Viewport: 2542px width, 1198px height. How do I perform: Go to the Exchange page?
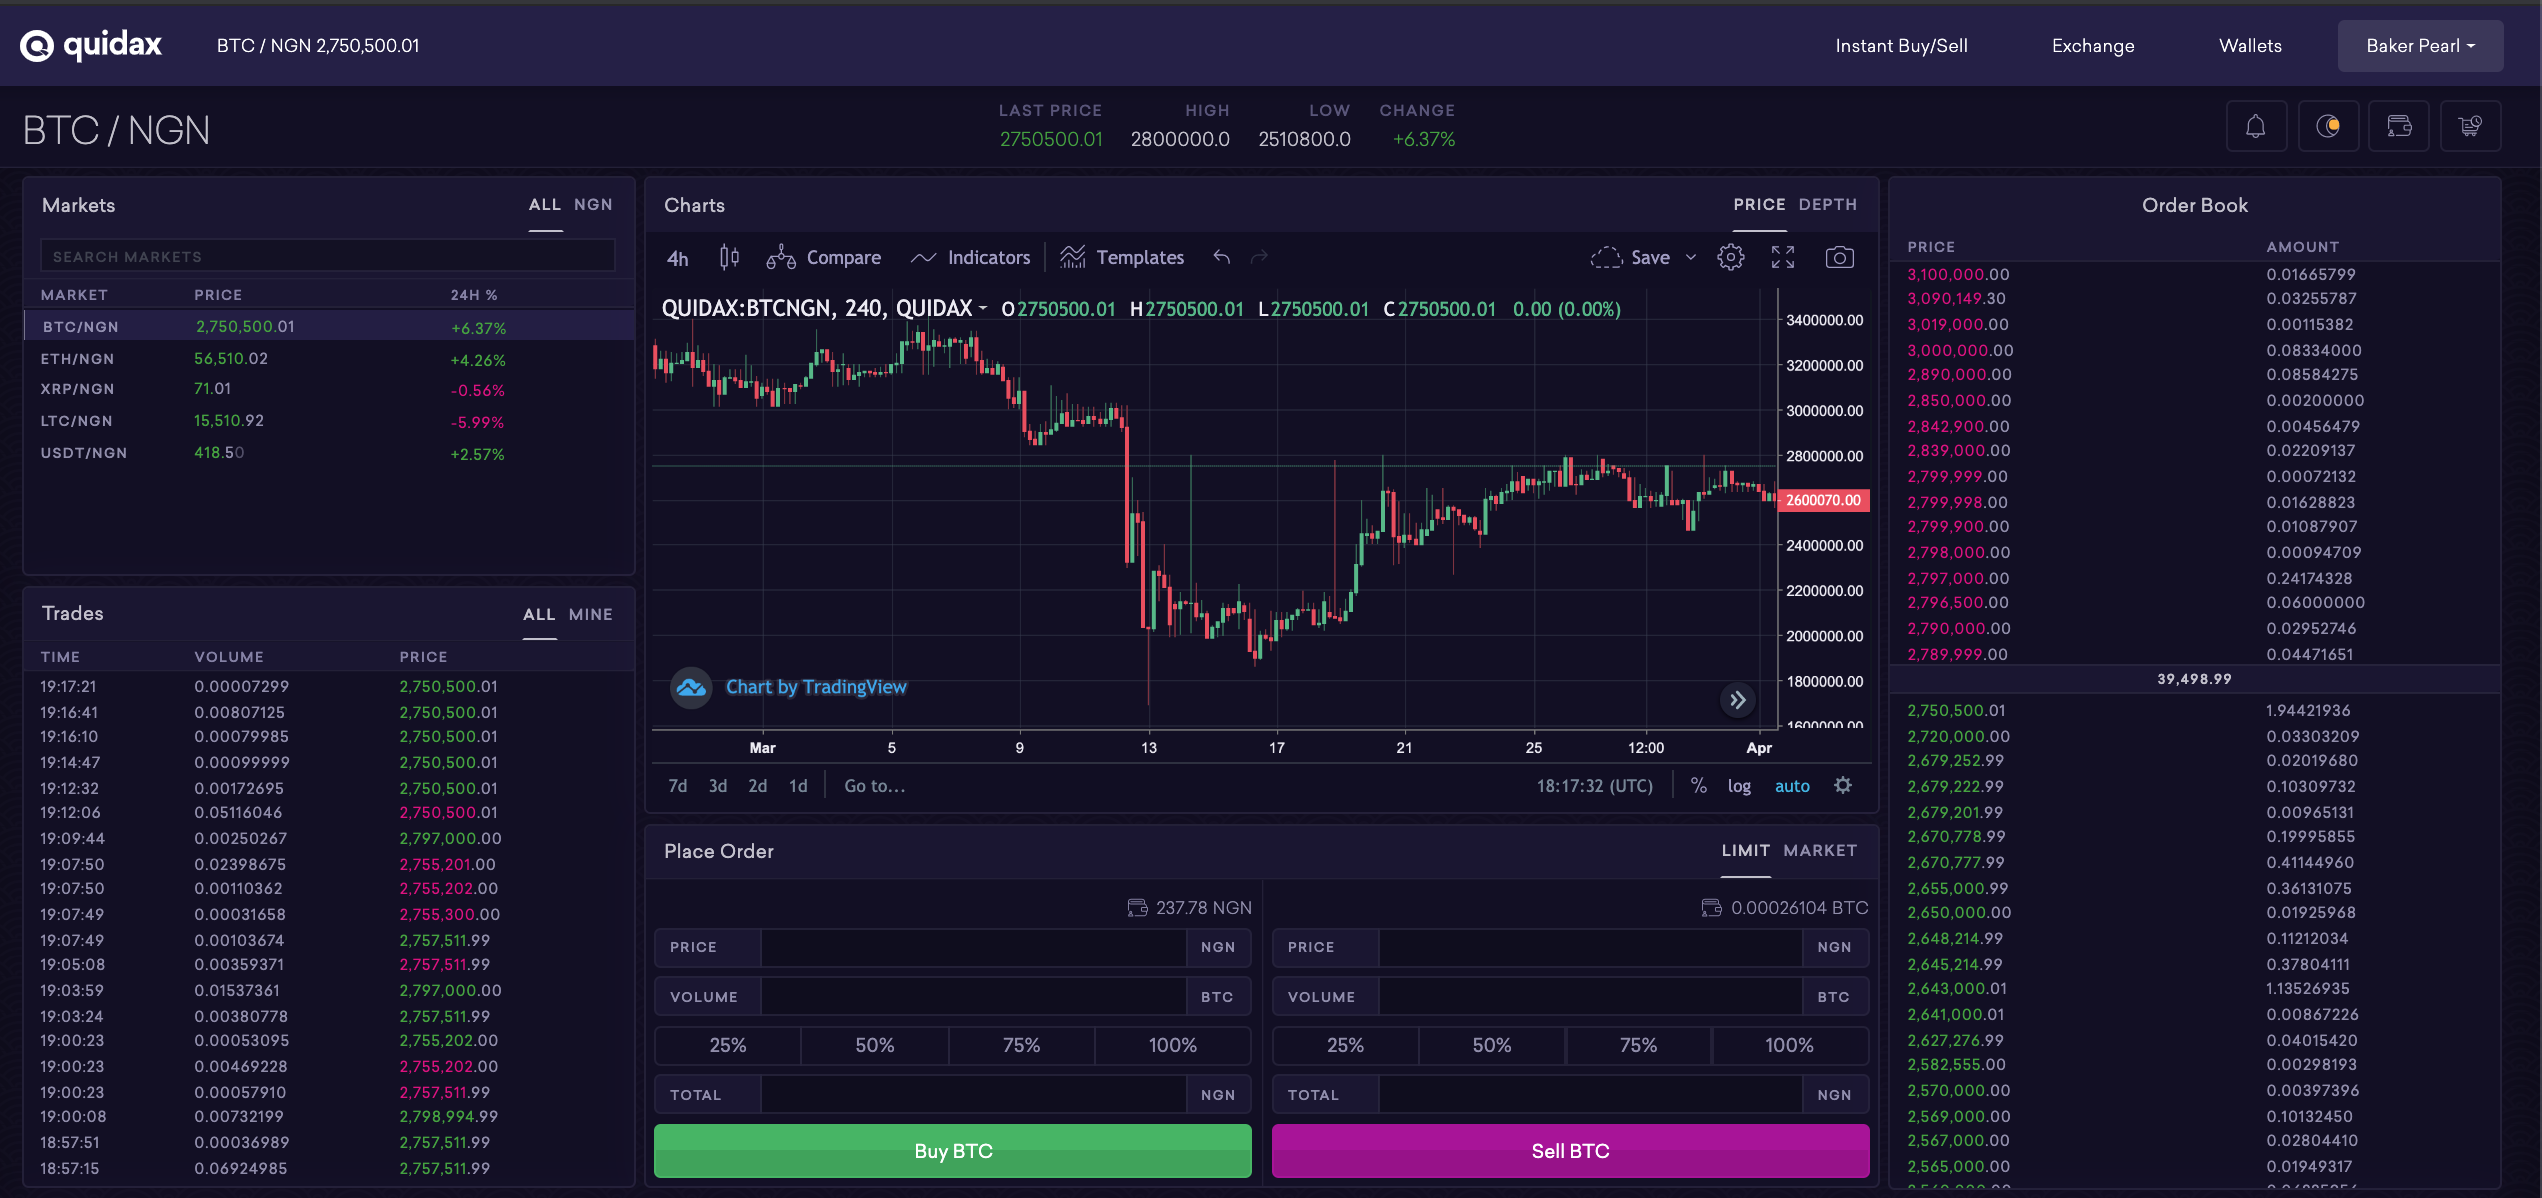point(2093,46)
